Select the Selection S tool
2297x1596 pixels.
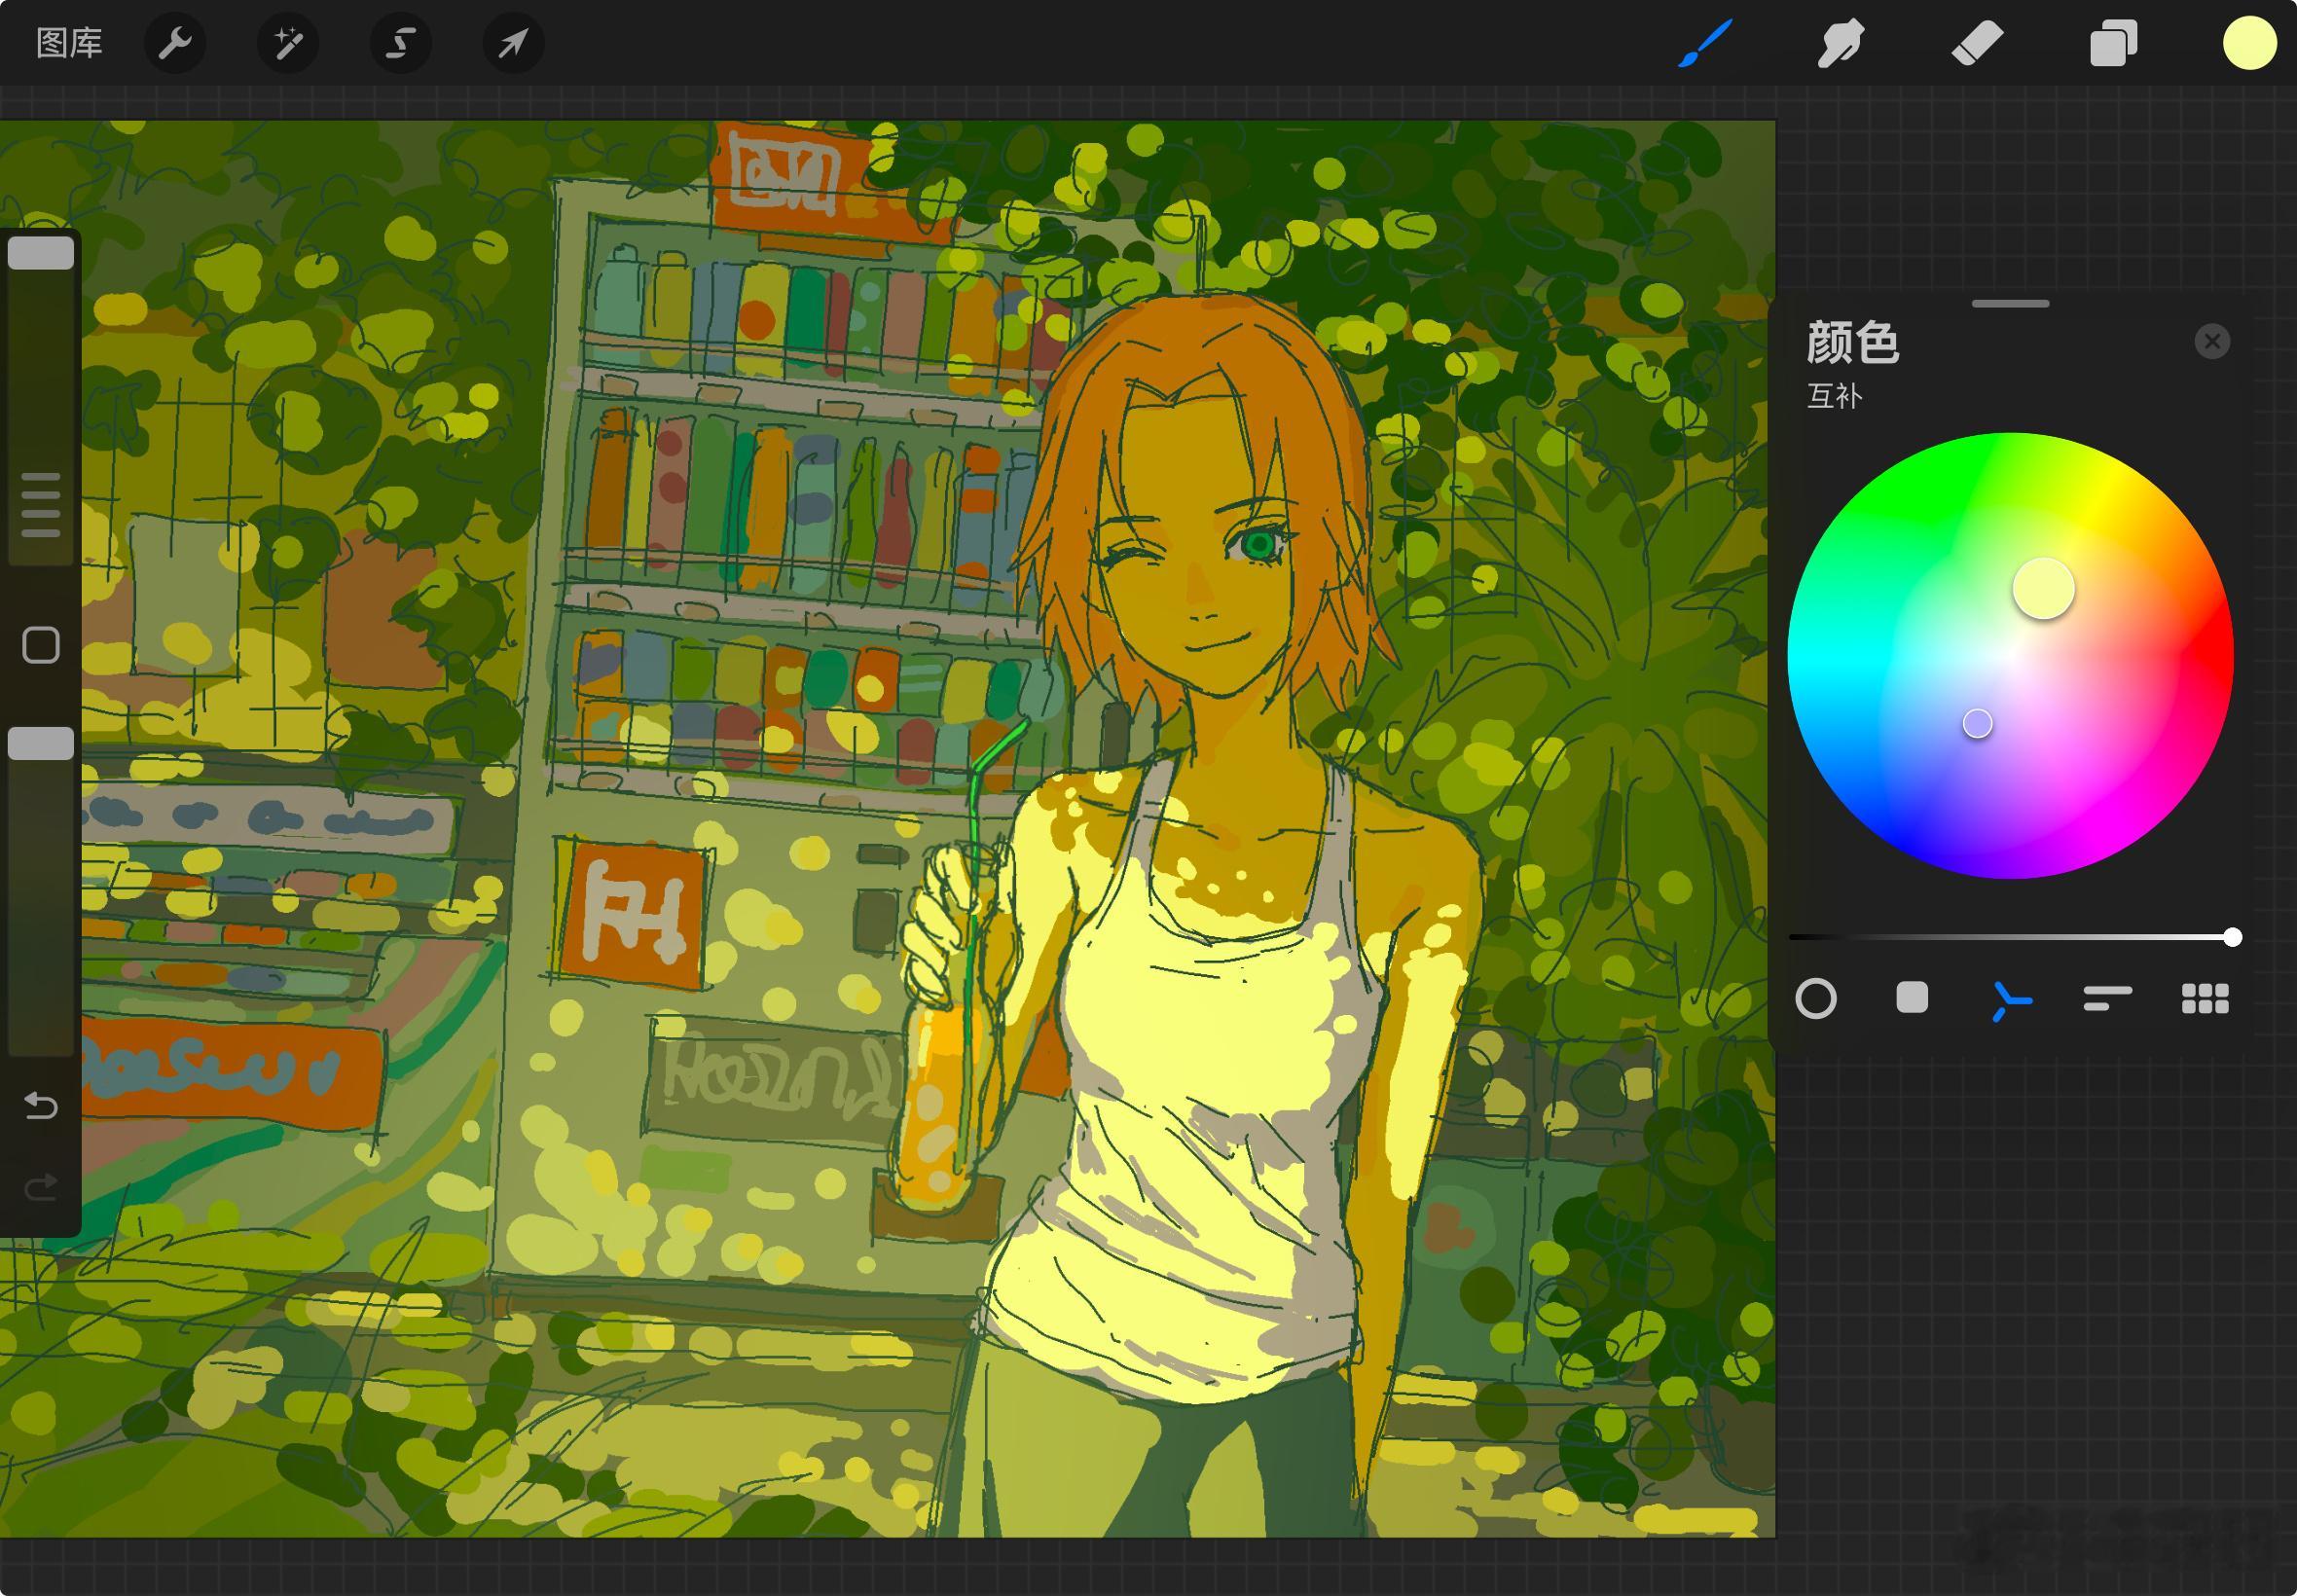401,43
